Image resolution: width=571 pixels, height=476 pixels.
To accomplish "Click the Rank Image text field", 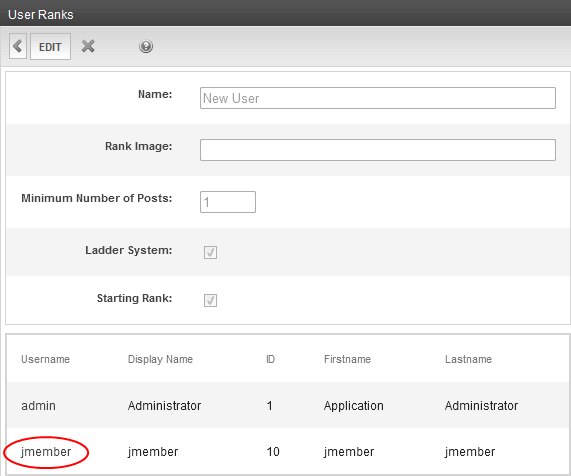I will 378,150.
